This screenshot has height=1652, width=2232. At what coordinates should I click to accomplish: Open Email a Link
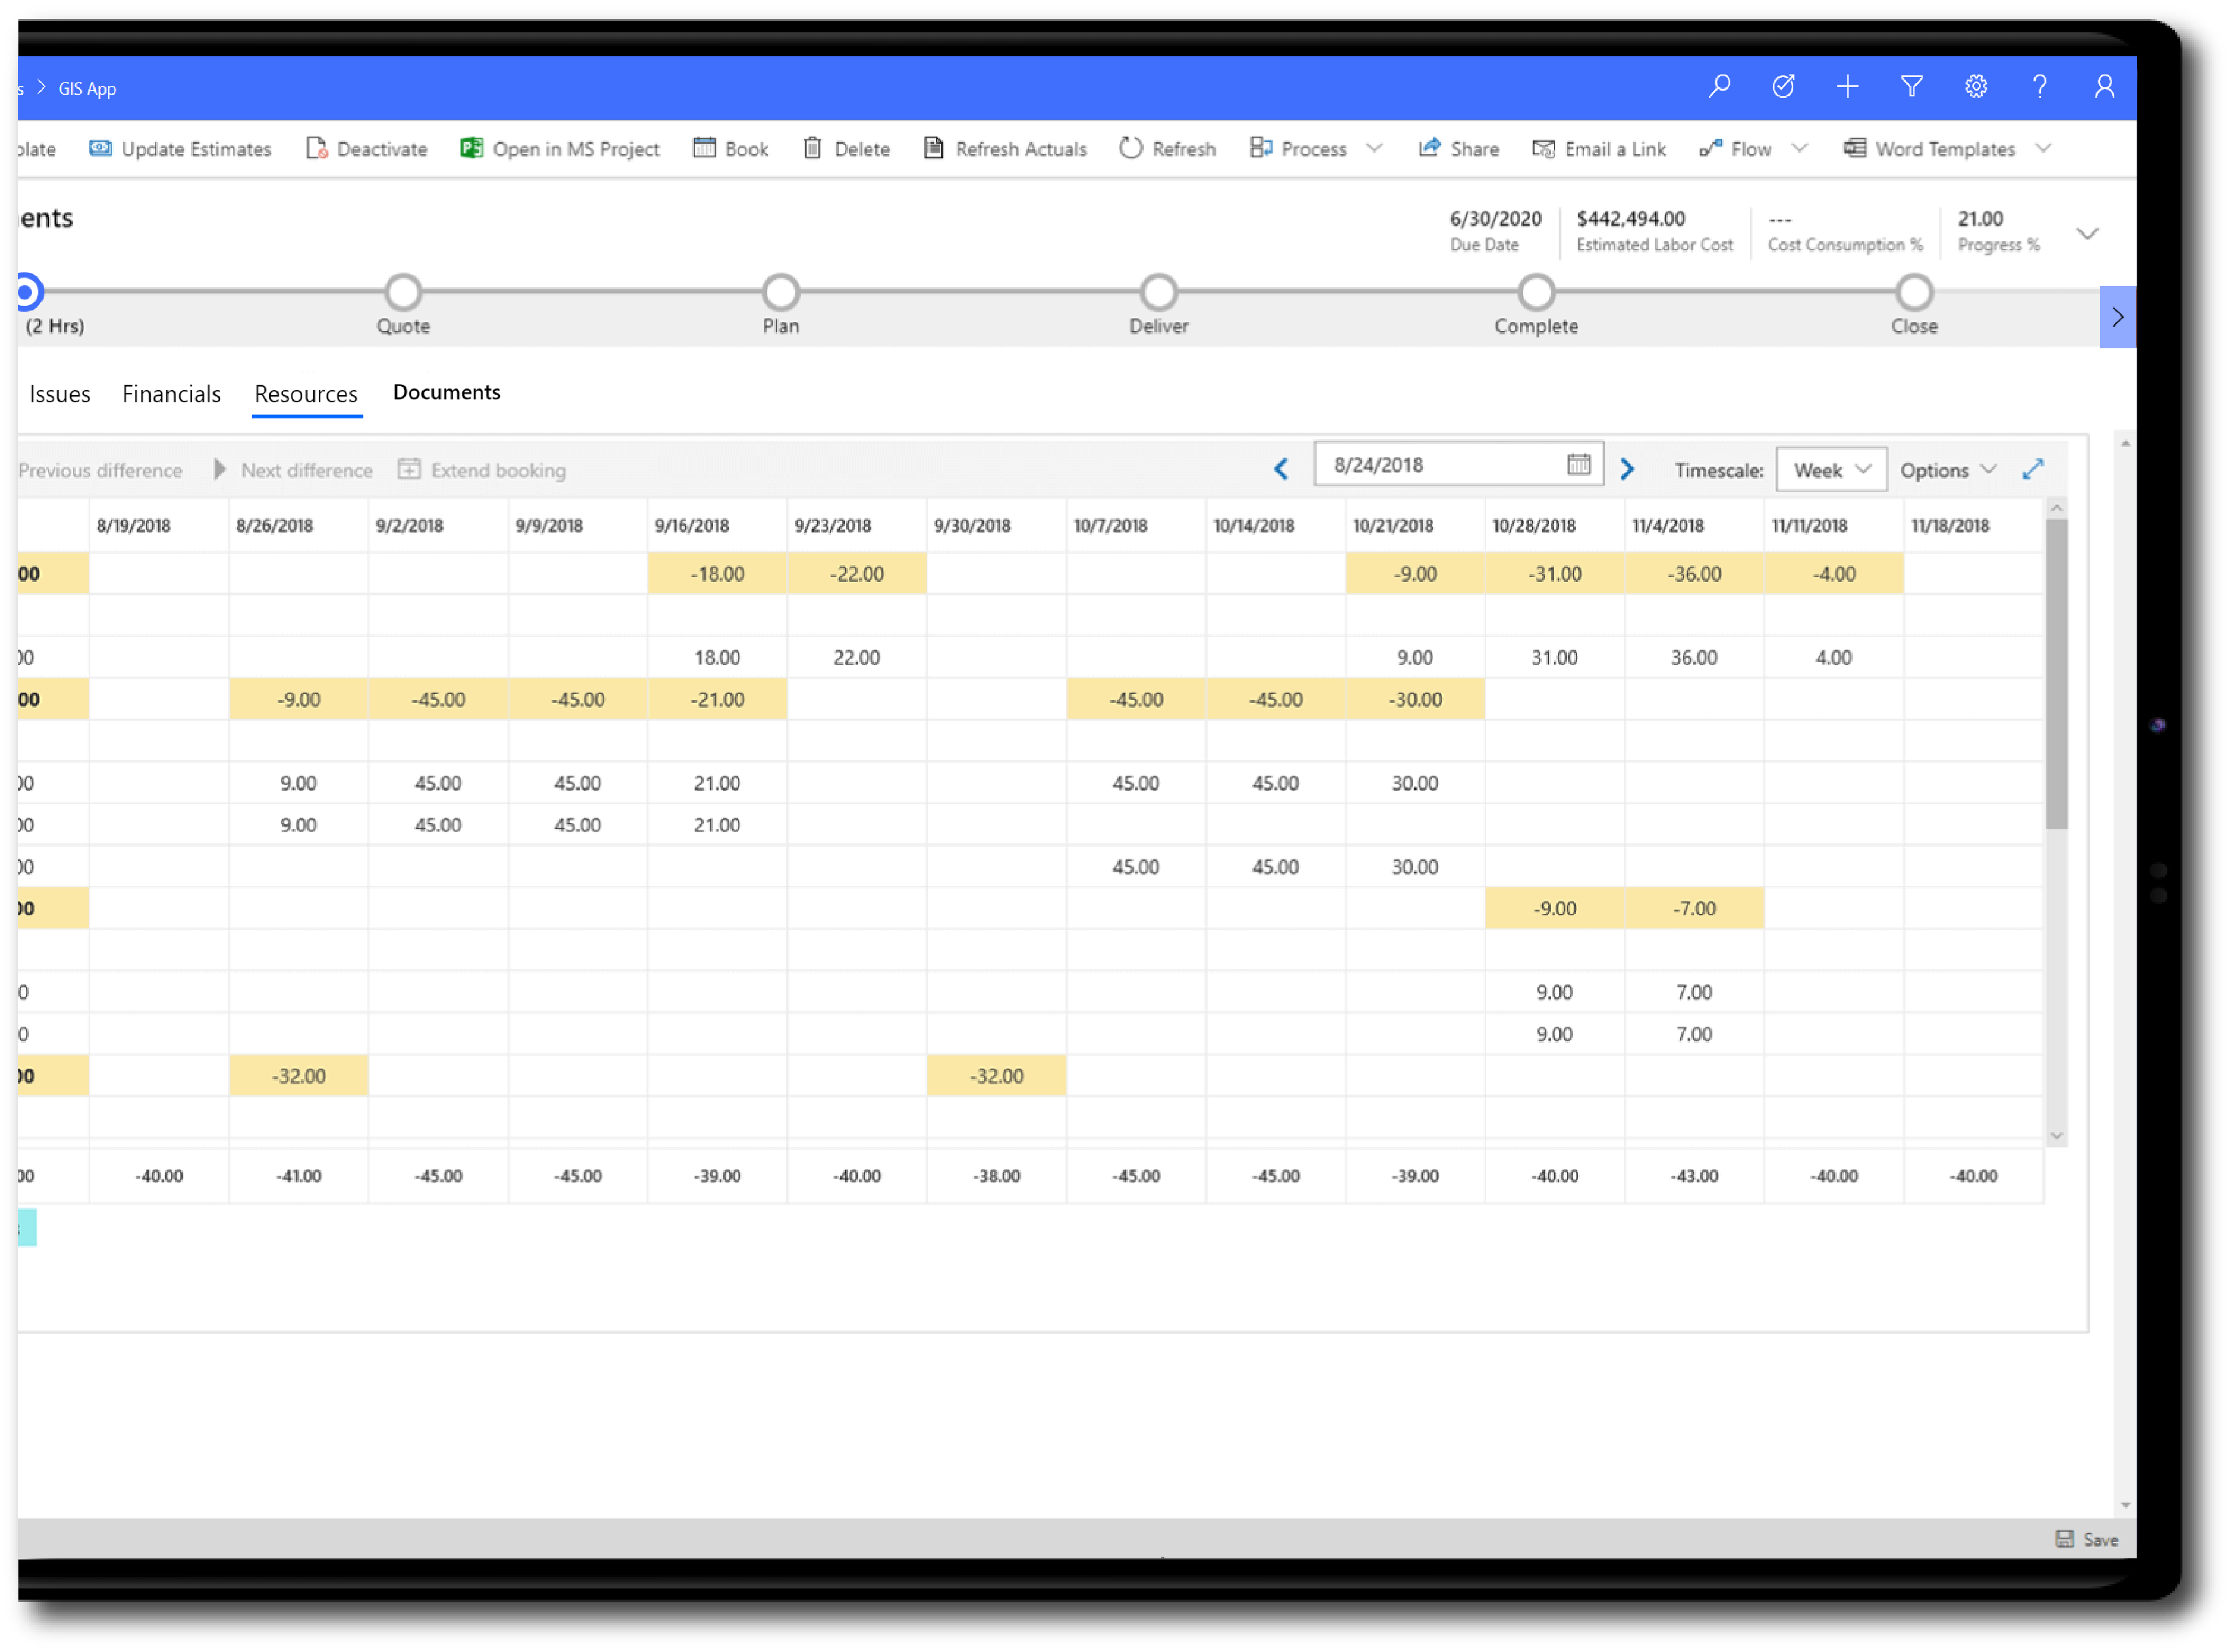point(1600,148)
